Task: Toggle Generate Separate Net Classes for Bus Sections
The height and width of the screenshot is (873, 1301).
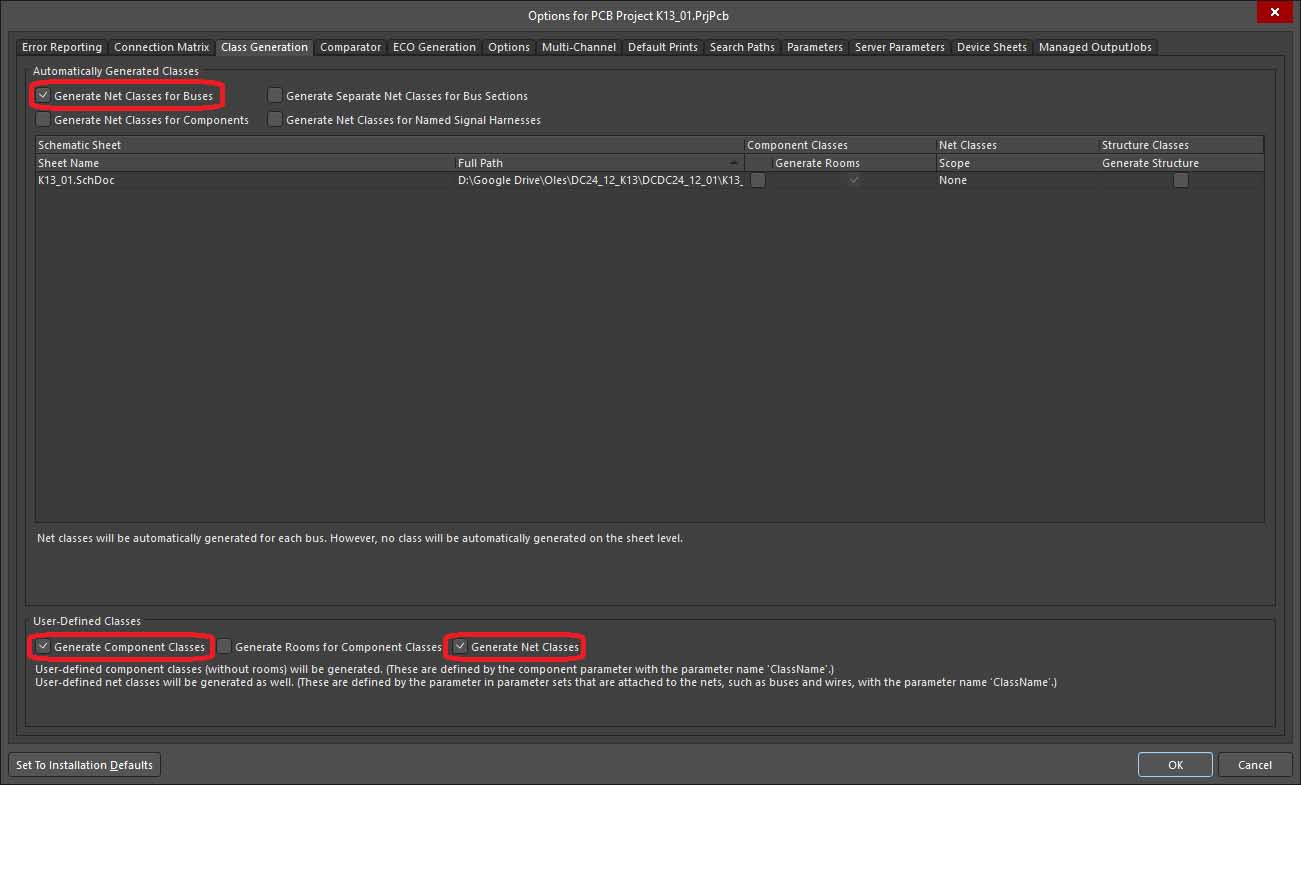Action: (275, 96)
